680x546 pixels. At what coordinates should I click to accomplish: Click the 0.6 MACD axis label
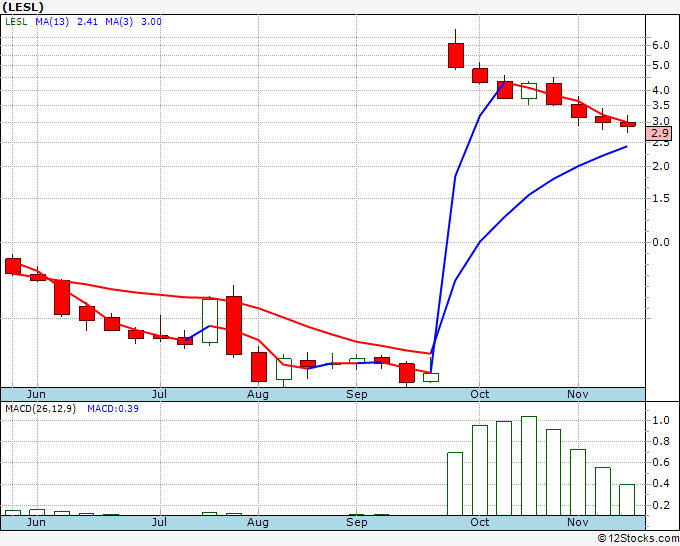pyautogui.click(x=661, y=462)
